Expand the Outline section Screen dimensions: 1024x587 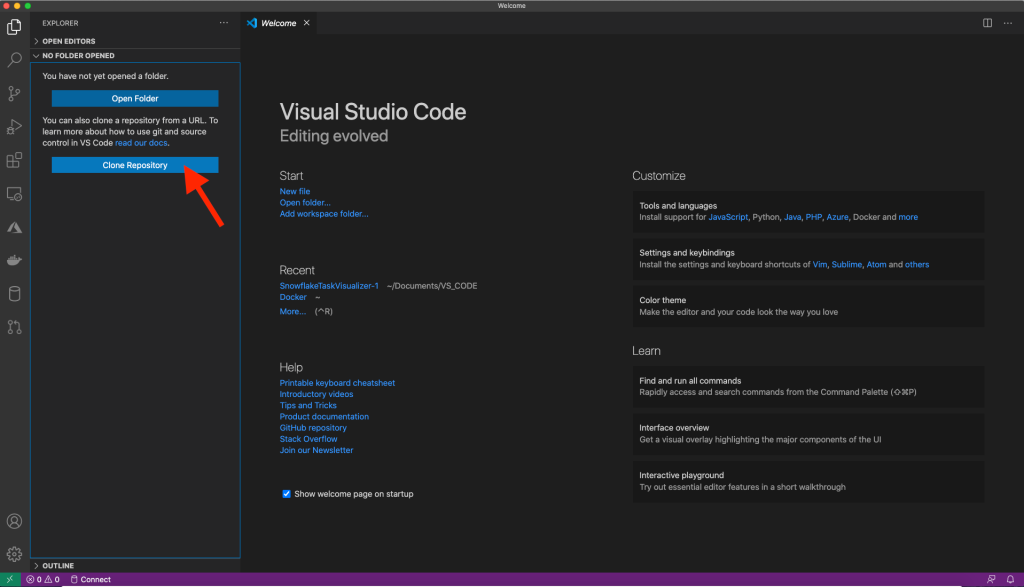click(x=60, y=566)
